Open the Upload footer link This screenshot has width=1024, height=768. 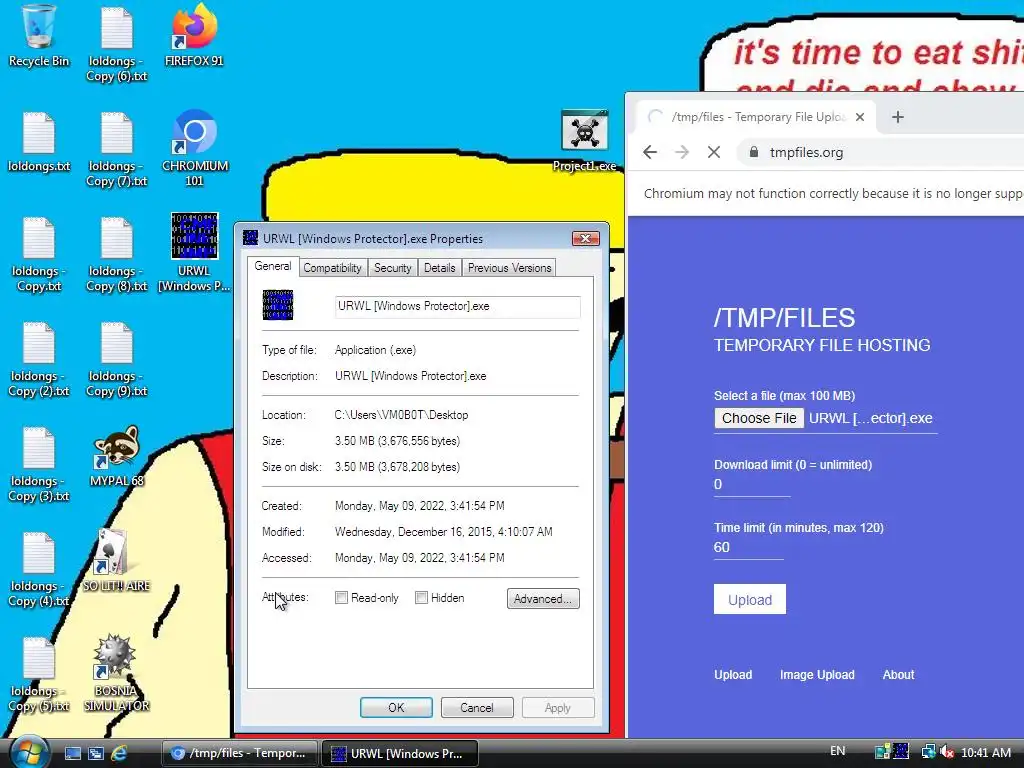click(x=733, y=675)
